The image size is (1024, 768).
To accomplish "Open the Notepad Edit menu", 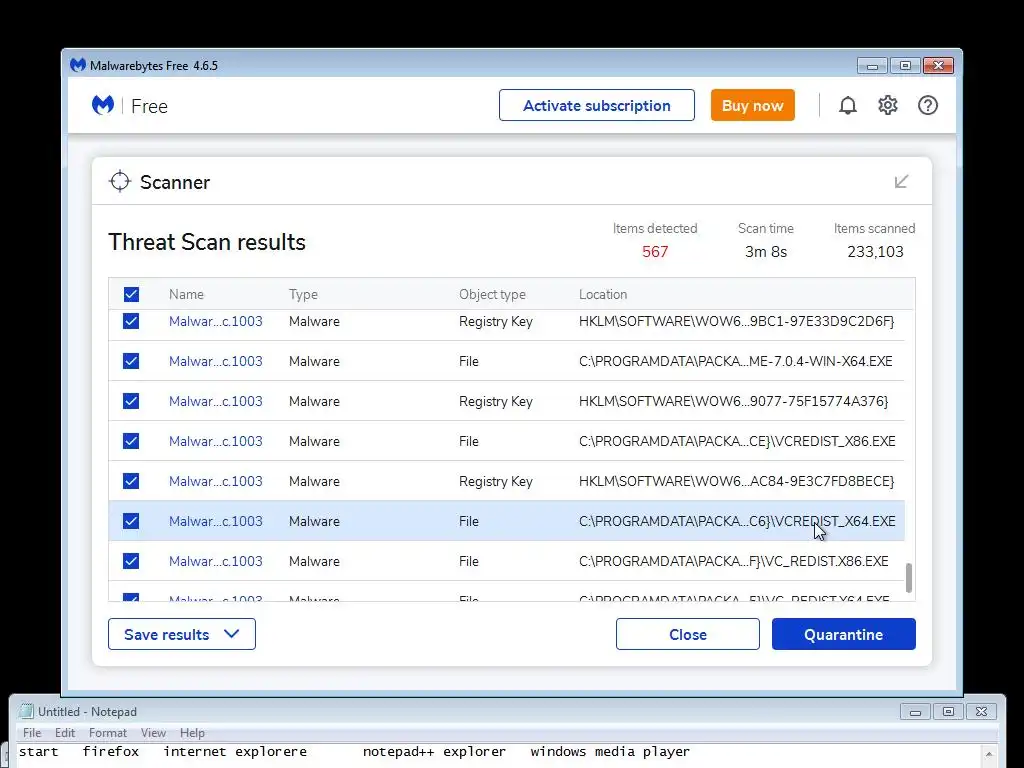I will point(65,733).
